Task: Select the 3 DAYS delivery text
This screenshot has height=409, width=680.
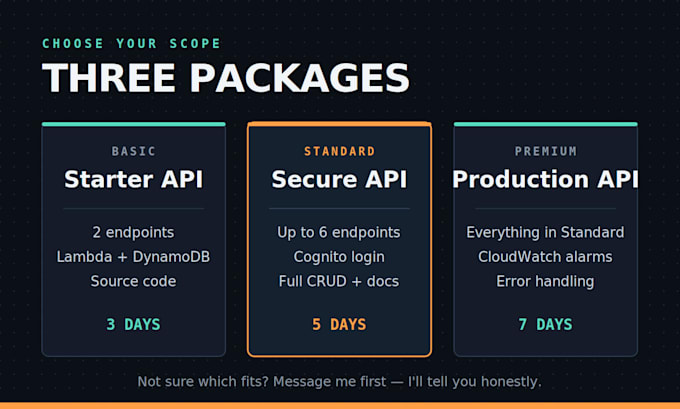Action: point(134,324)
